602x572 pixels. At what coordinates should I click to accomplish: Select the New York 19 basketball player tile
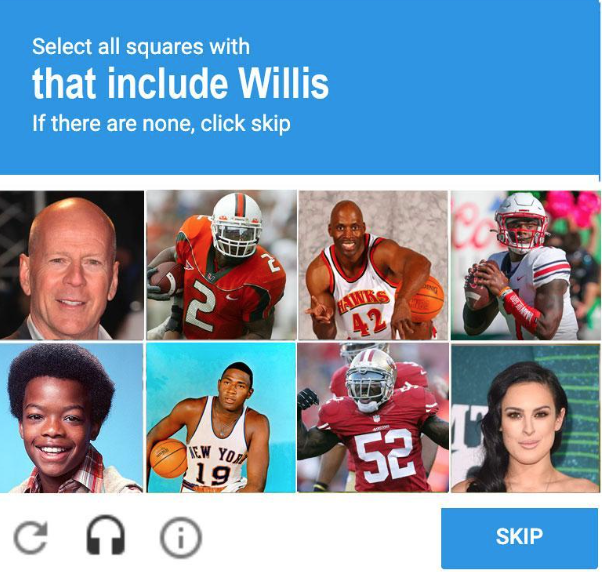coord(222,418)
